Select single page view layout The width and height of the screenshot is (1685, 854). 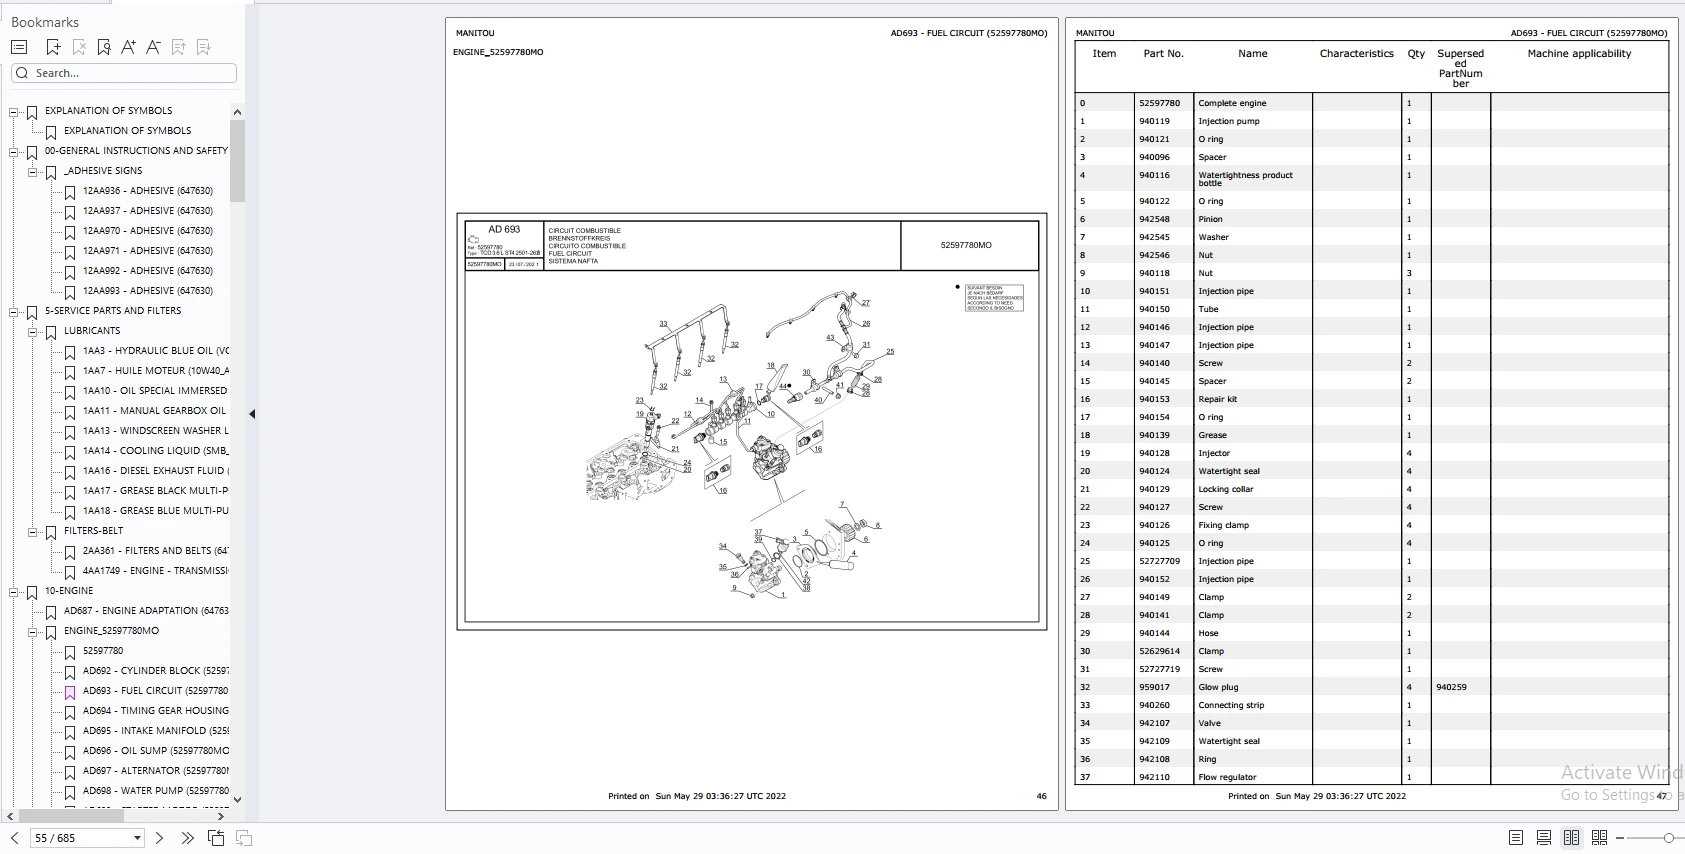point(1516,838)
